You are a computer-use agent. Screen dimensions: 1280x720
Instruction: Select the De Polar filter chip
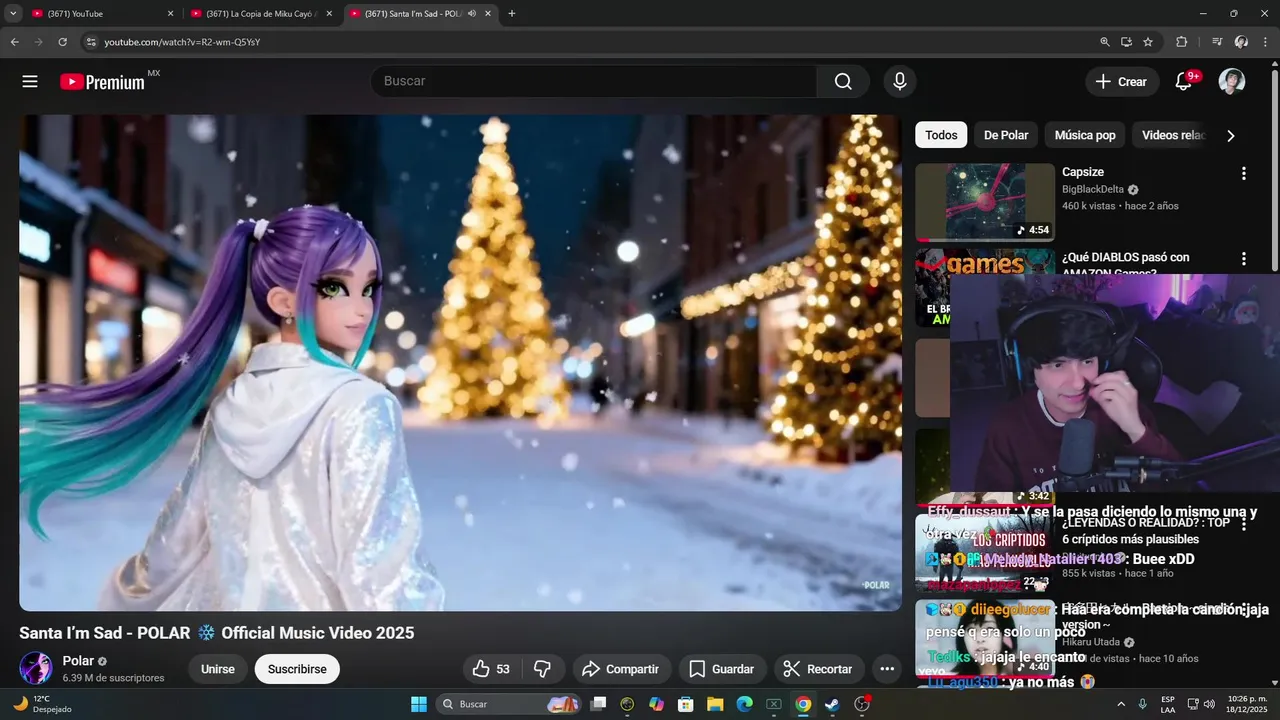(1006, 135)
